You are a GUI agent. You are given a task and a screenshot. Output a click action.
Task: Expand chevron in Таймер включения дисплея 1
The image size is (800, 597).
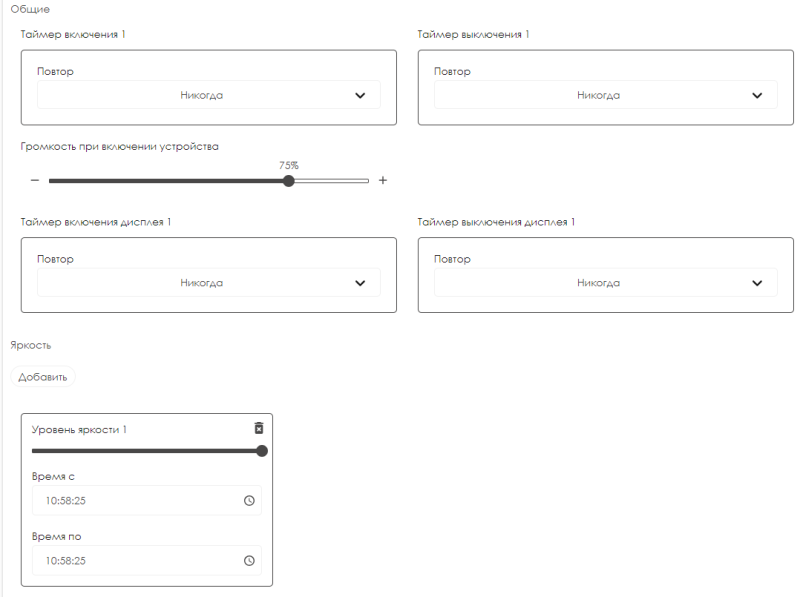pos(360,283)
